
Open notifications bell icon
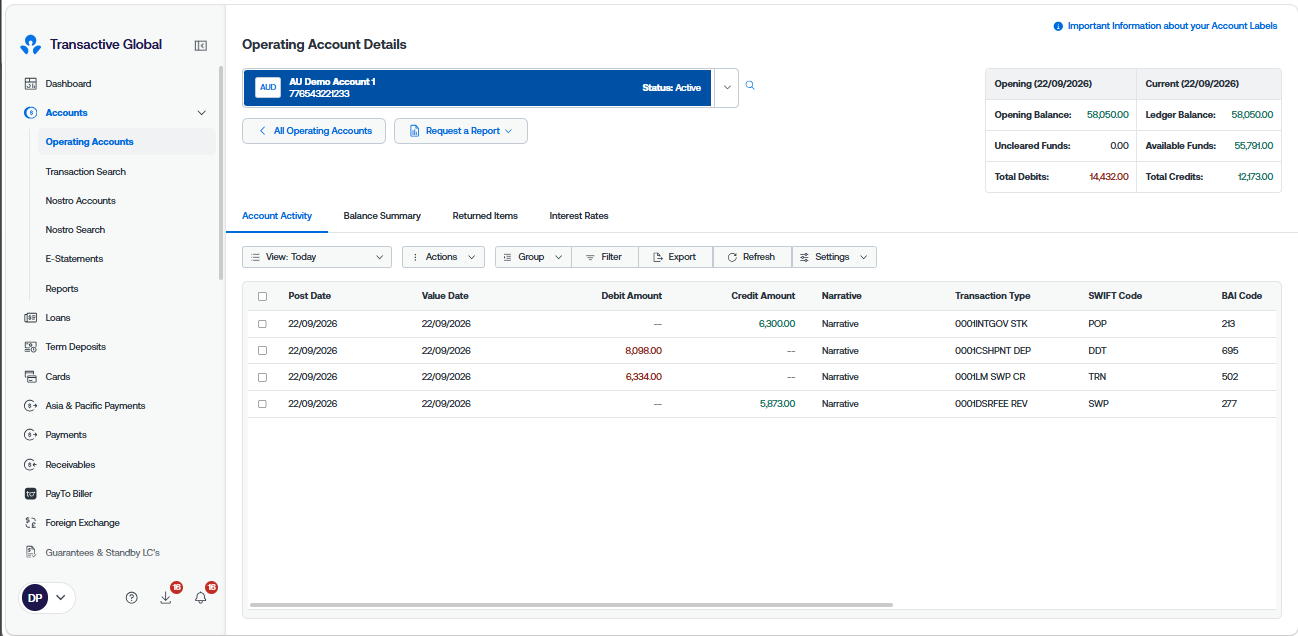[x=201, y=598]
